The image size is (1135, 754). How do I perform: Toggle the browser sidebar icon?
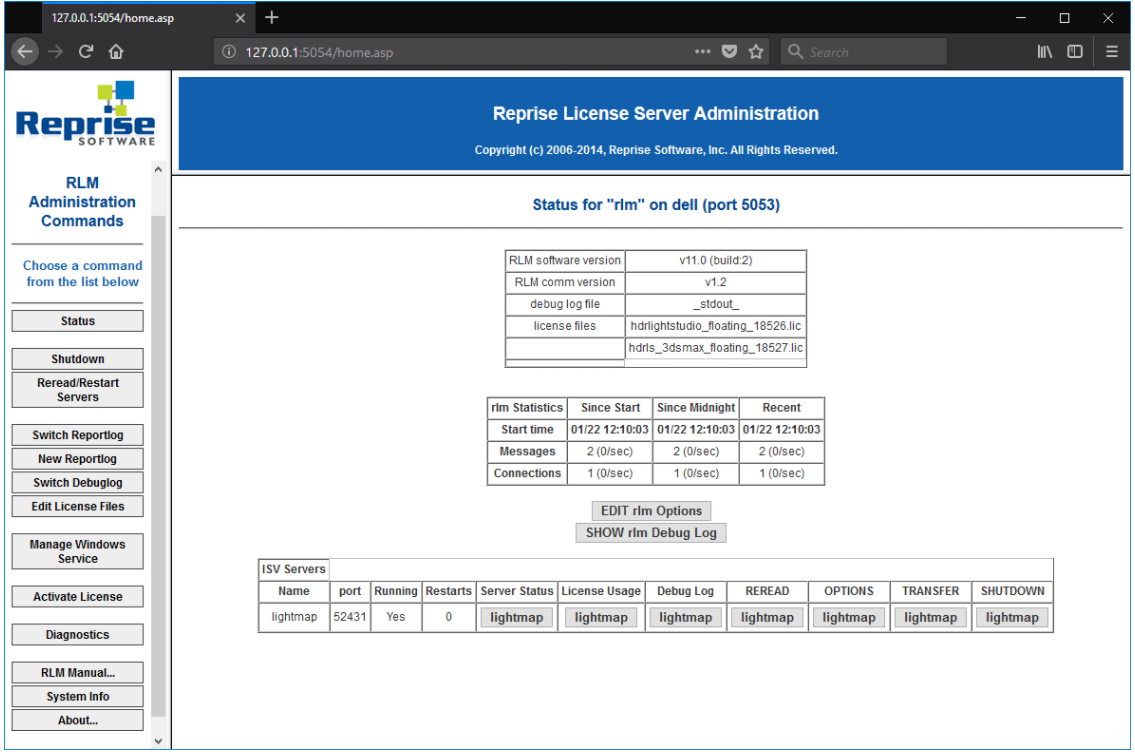tap(1075, 51)
